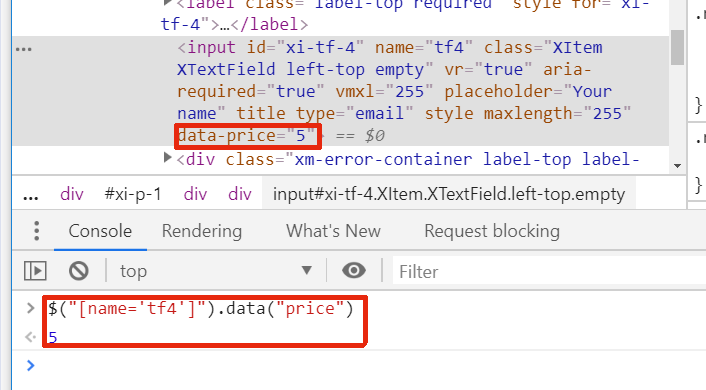Switch to the Rendering tab
The image size is (706, 390).
pos(202,231)
